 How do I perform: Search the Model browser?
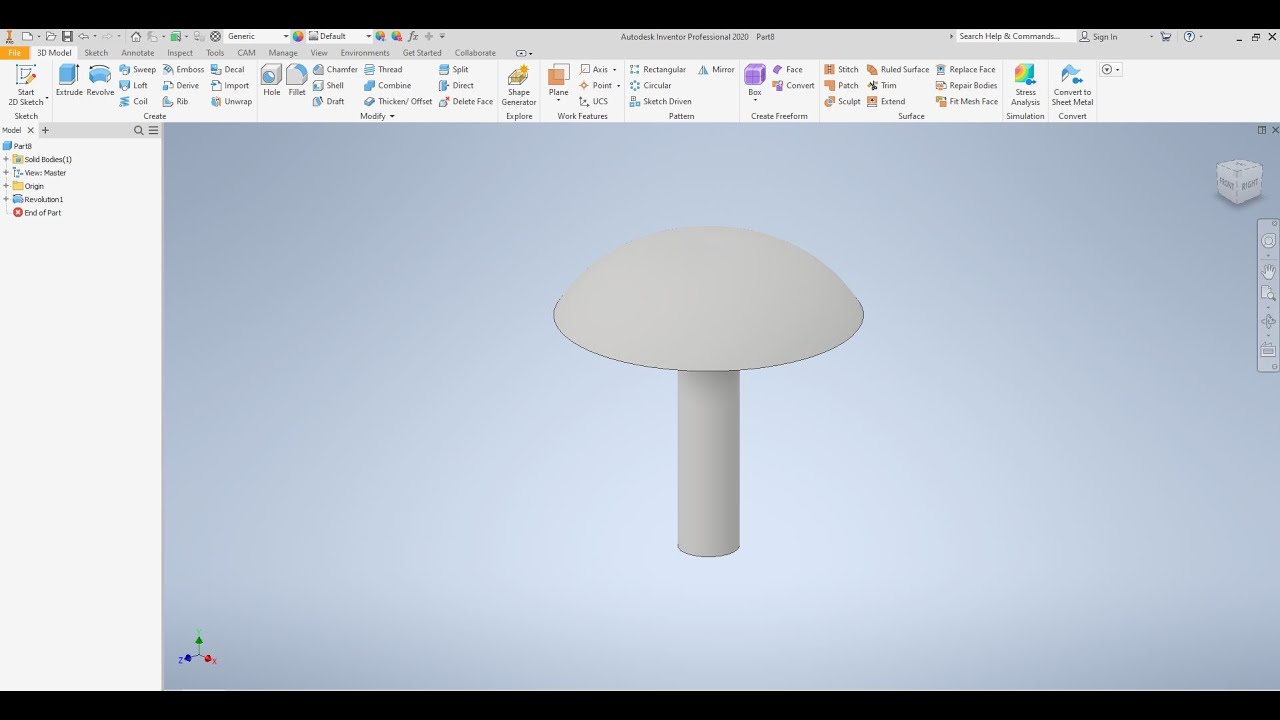(139, 130)
